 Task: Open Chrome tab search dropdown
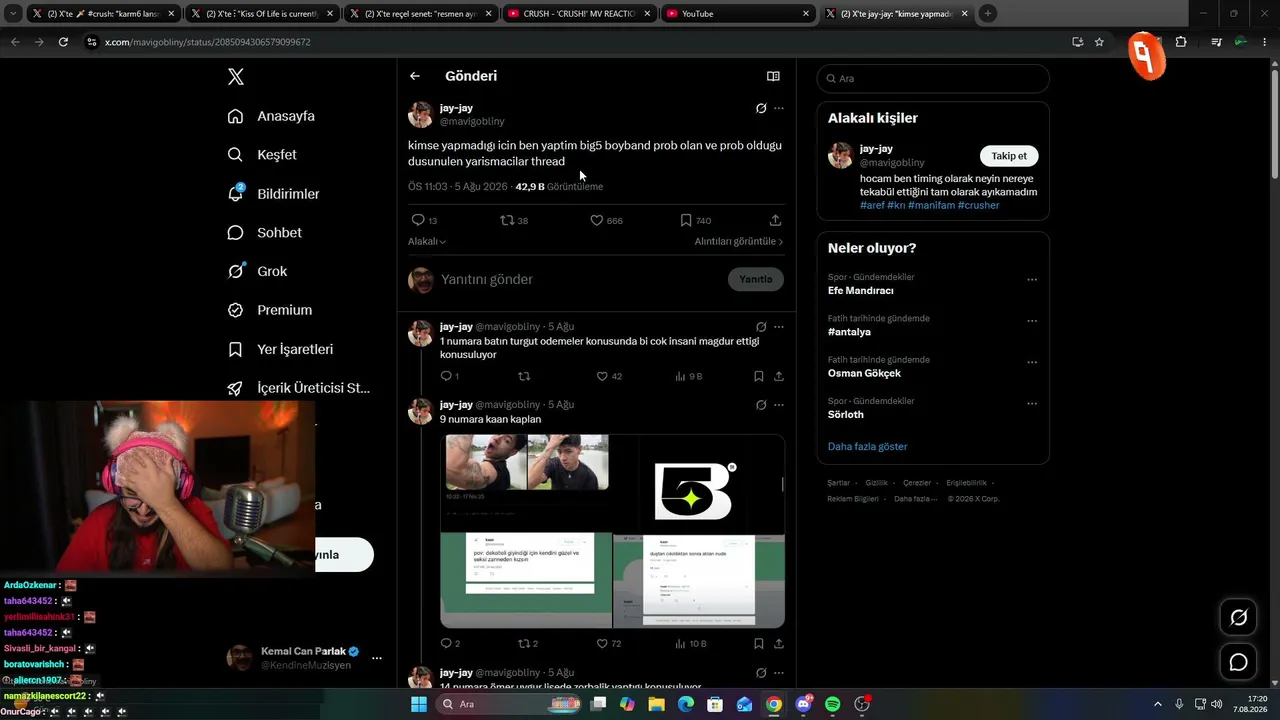coord(13,14)
